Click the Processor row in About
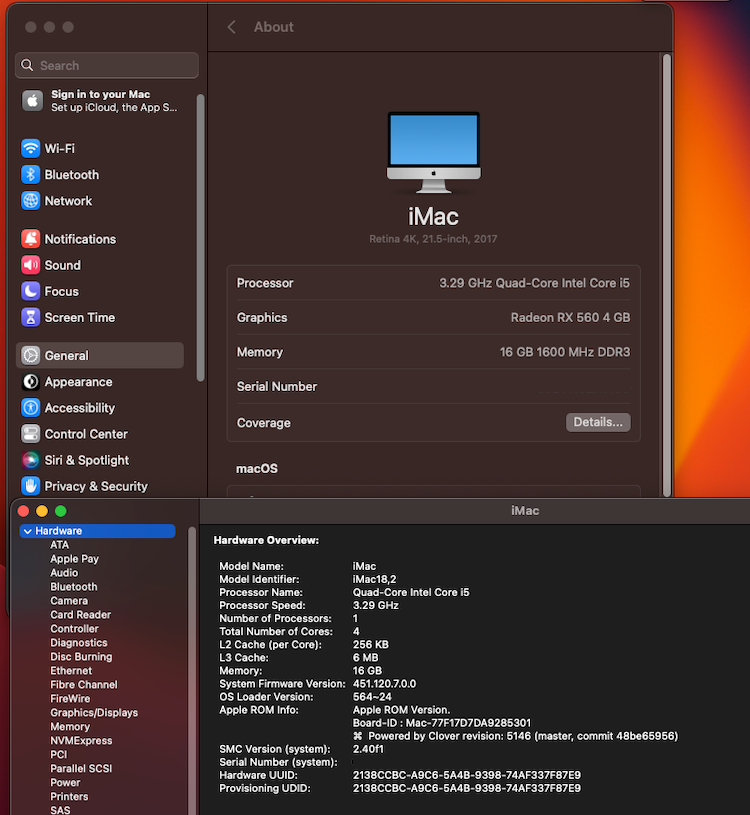 [x=433, y=283]
